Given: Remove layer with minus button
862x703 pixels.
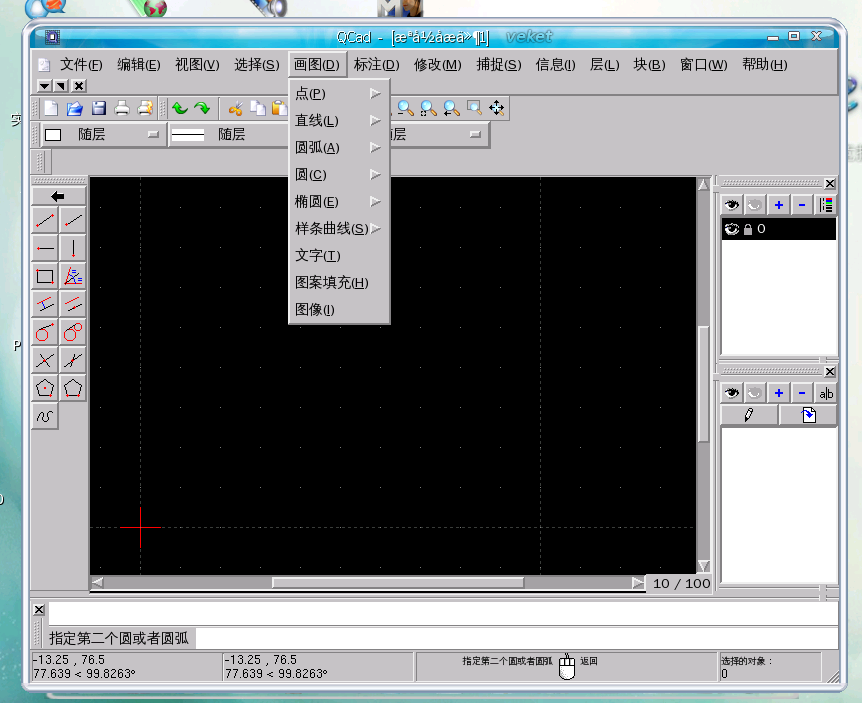Looking at the screenshot, I should click(802, 205).
